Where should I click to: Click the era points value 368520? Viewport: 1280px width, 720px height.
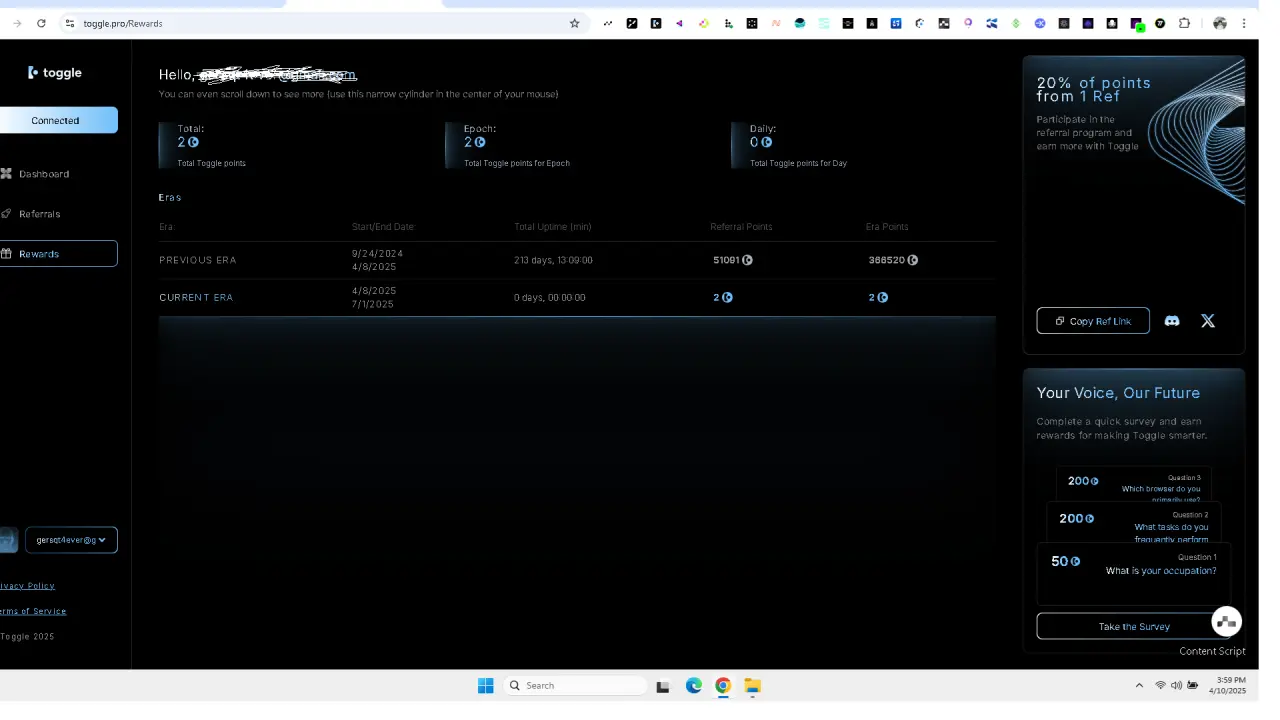pos(886,260)
